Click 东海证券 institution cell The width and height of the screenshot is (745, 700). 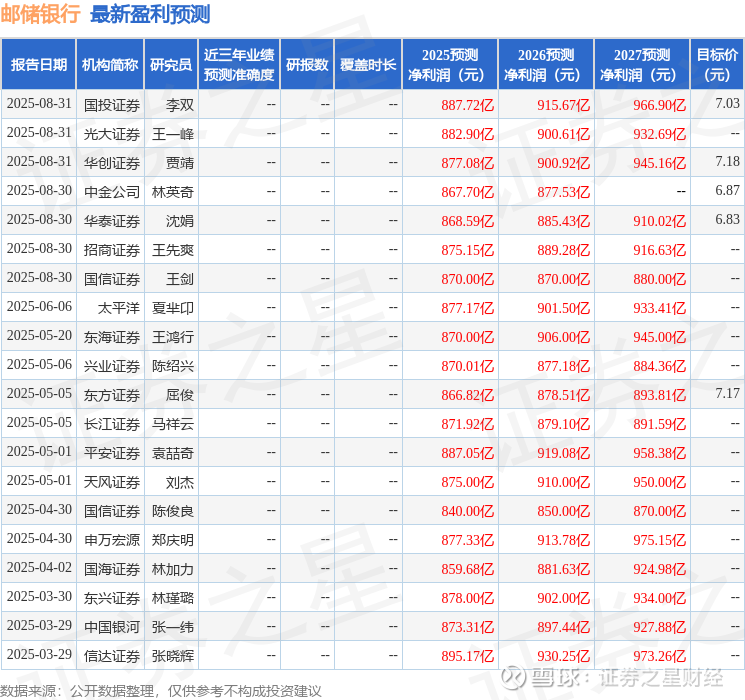point(112,337)
